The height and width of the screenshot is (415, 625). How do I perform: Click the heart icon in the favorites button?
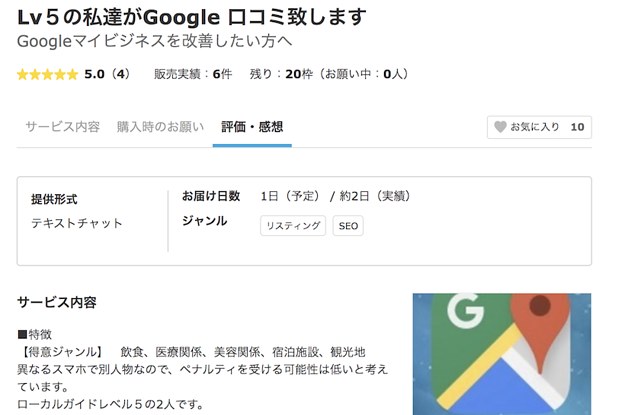click(x=501, y=127)
